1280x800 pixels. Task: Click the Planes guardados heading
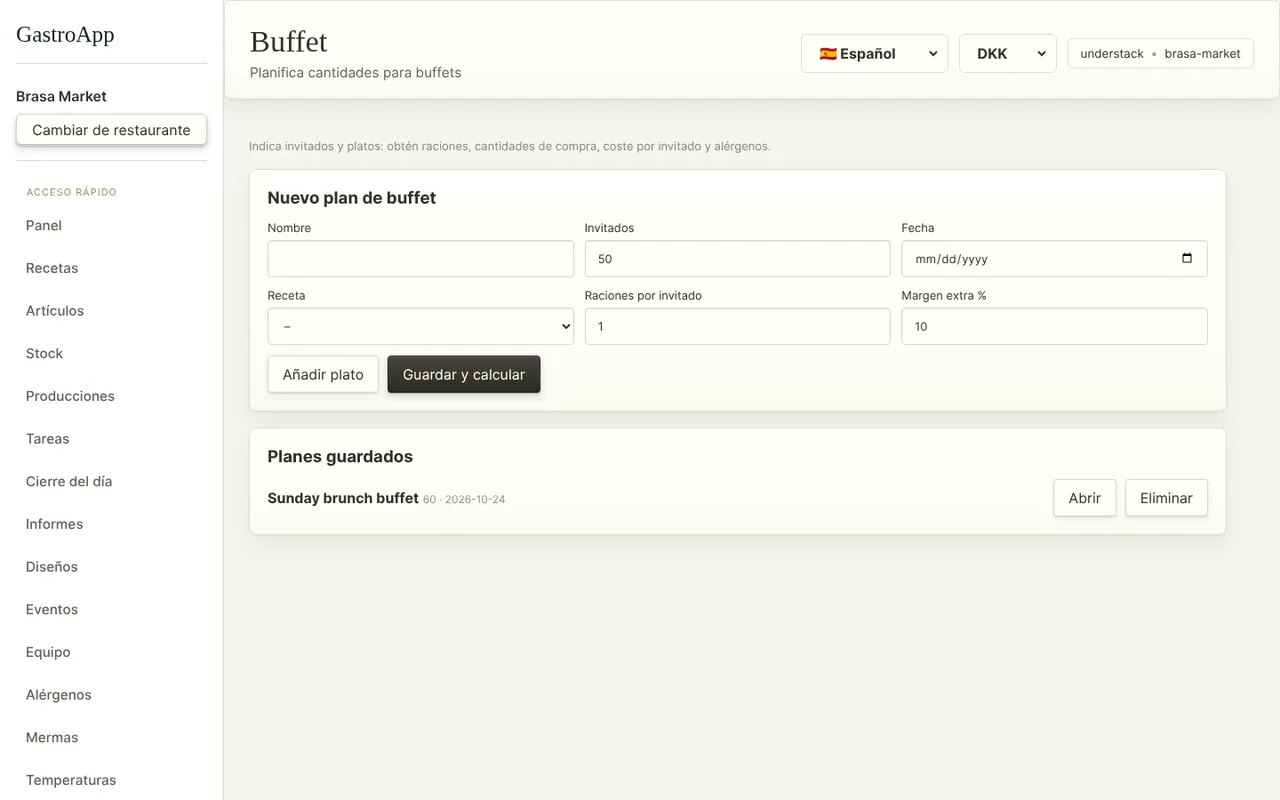(x=340, y=457)
